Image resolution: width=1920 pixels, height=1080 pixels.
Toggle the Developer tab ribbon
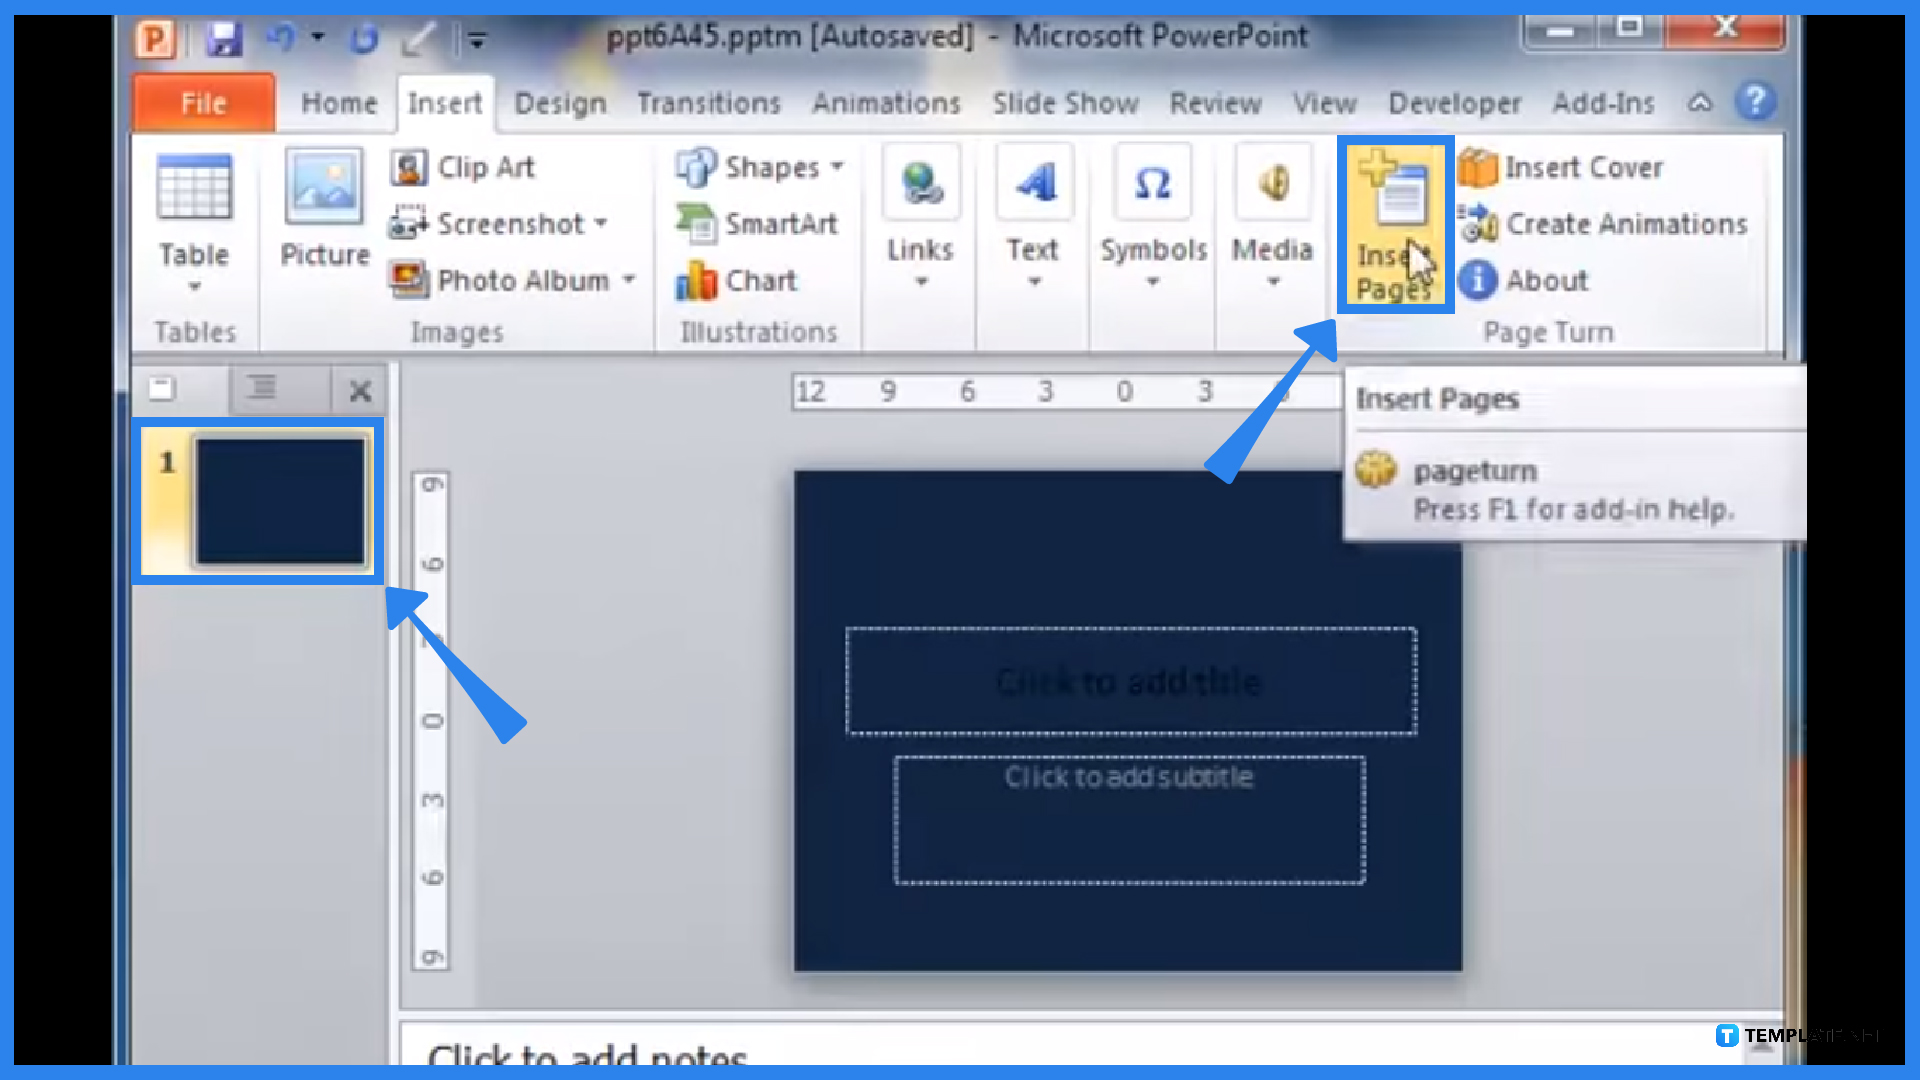click(x=1453, y=102)
